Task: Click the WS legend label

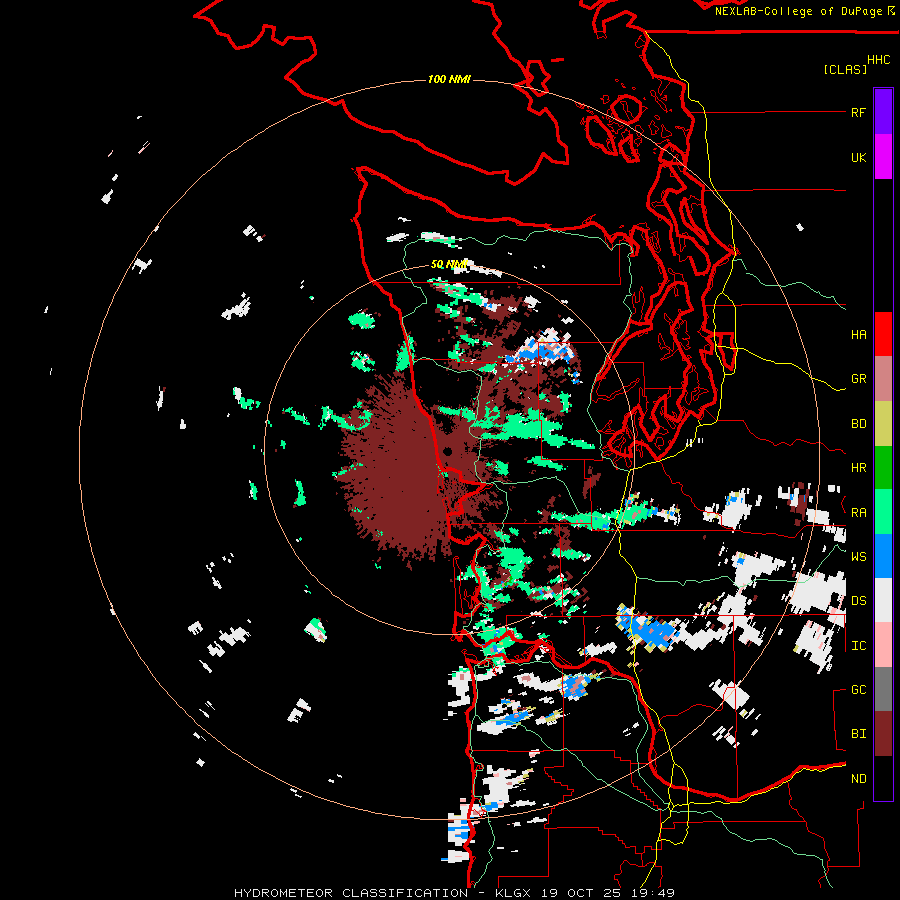Action: [x=858, y=556]
